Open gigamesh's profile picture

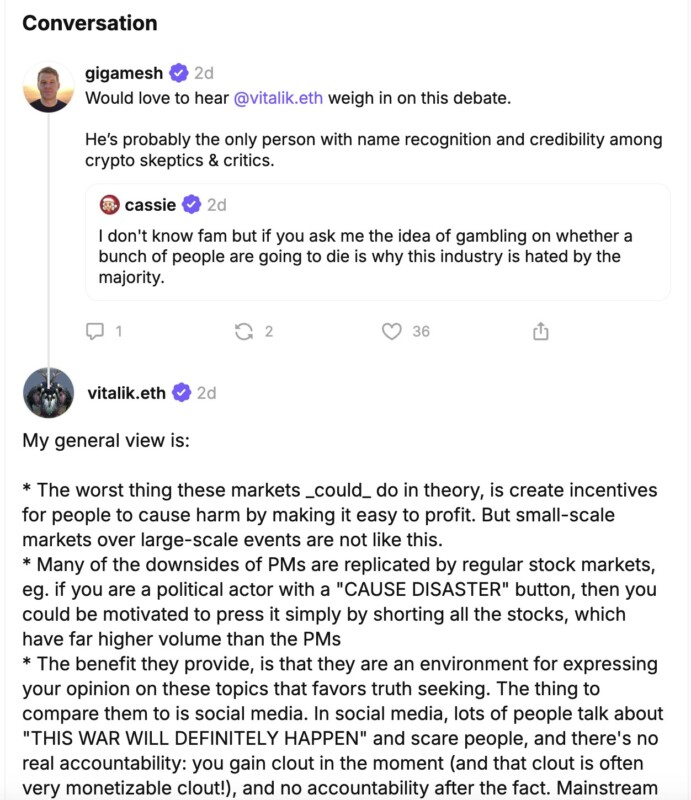48,88
